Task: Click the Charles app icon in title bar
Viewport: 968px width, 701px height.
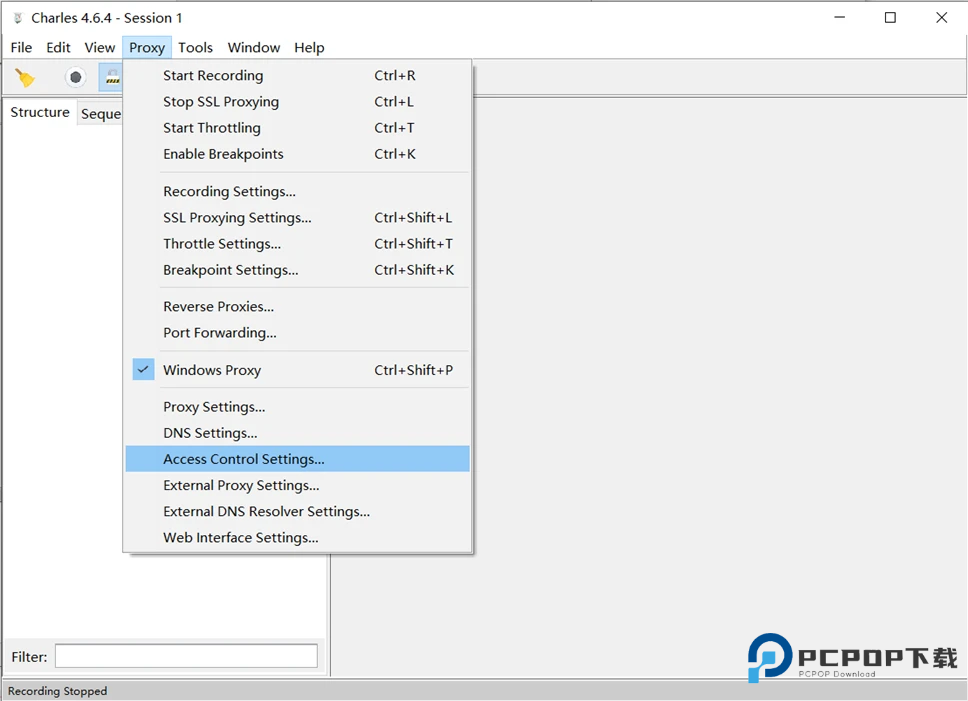Action: point(17,18)
